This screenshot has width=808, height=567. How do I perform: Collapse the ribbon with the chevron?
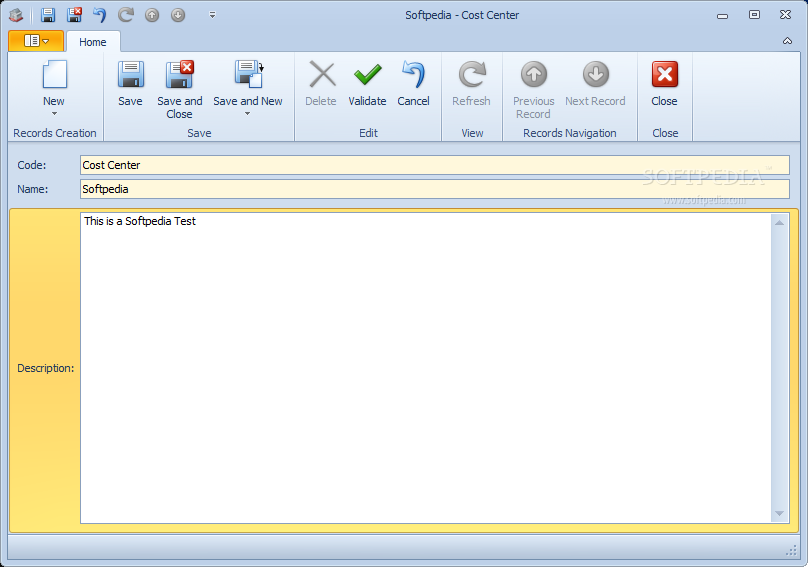pos(787,41)
